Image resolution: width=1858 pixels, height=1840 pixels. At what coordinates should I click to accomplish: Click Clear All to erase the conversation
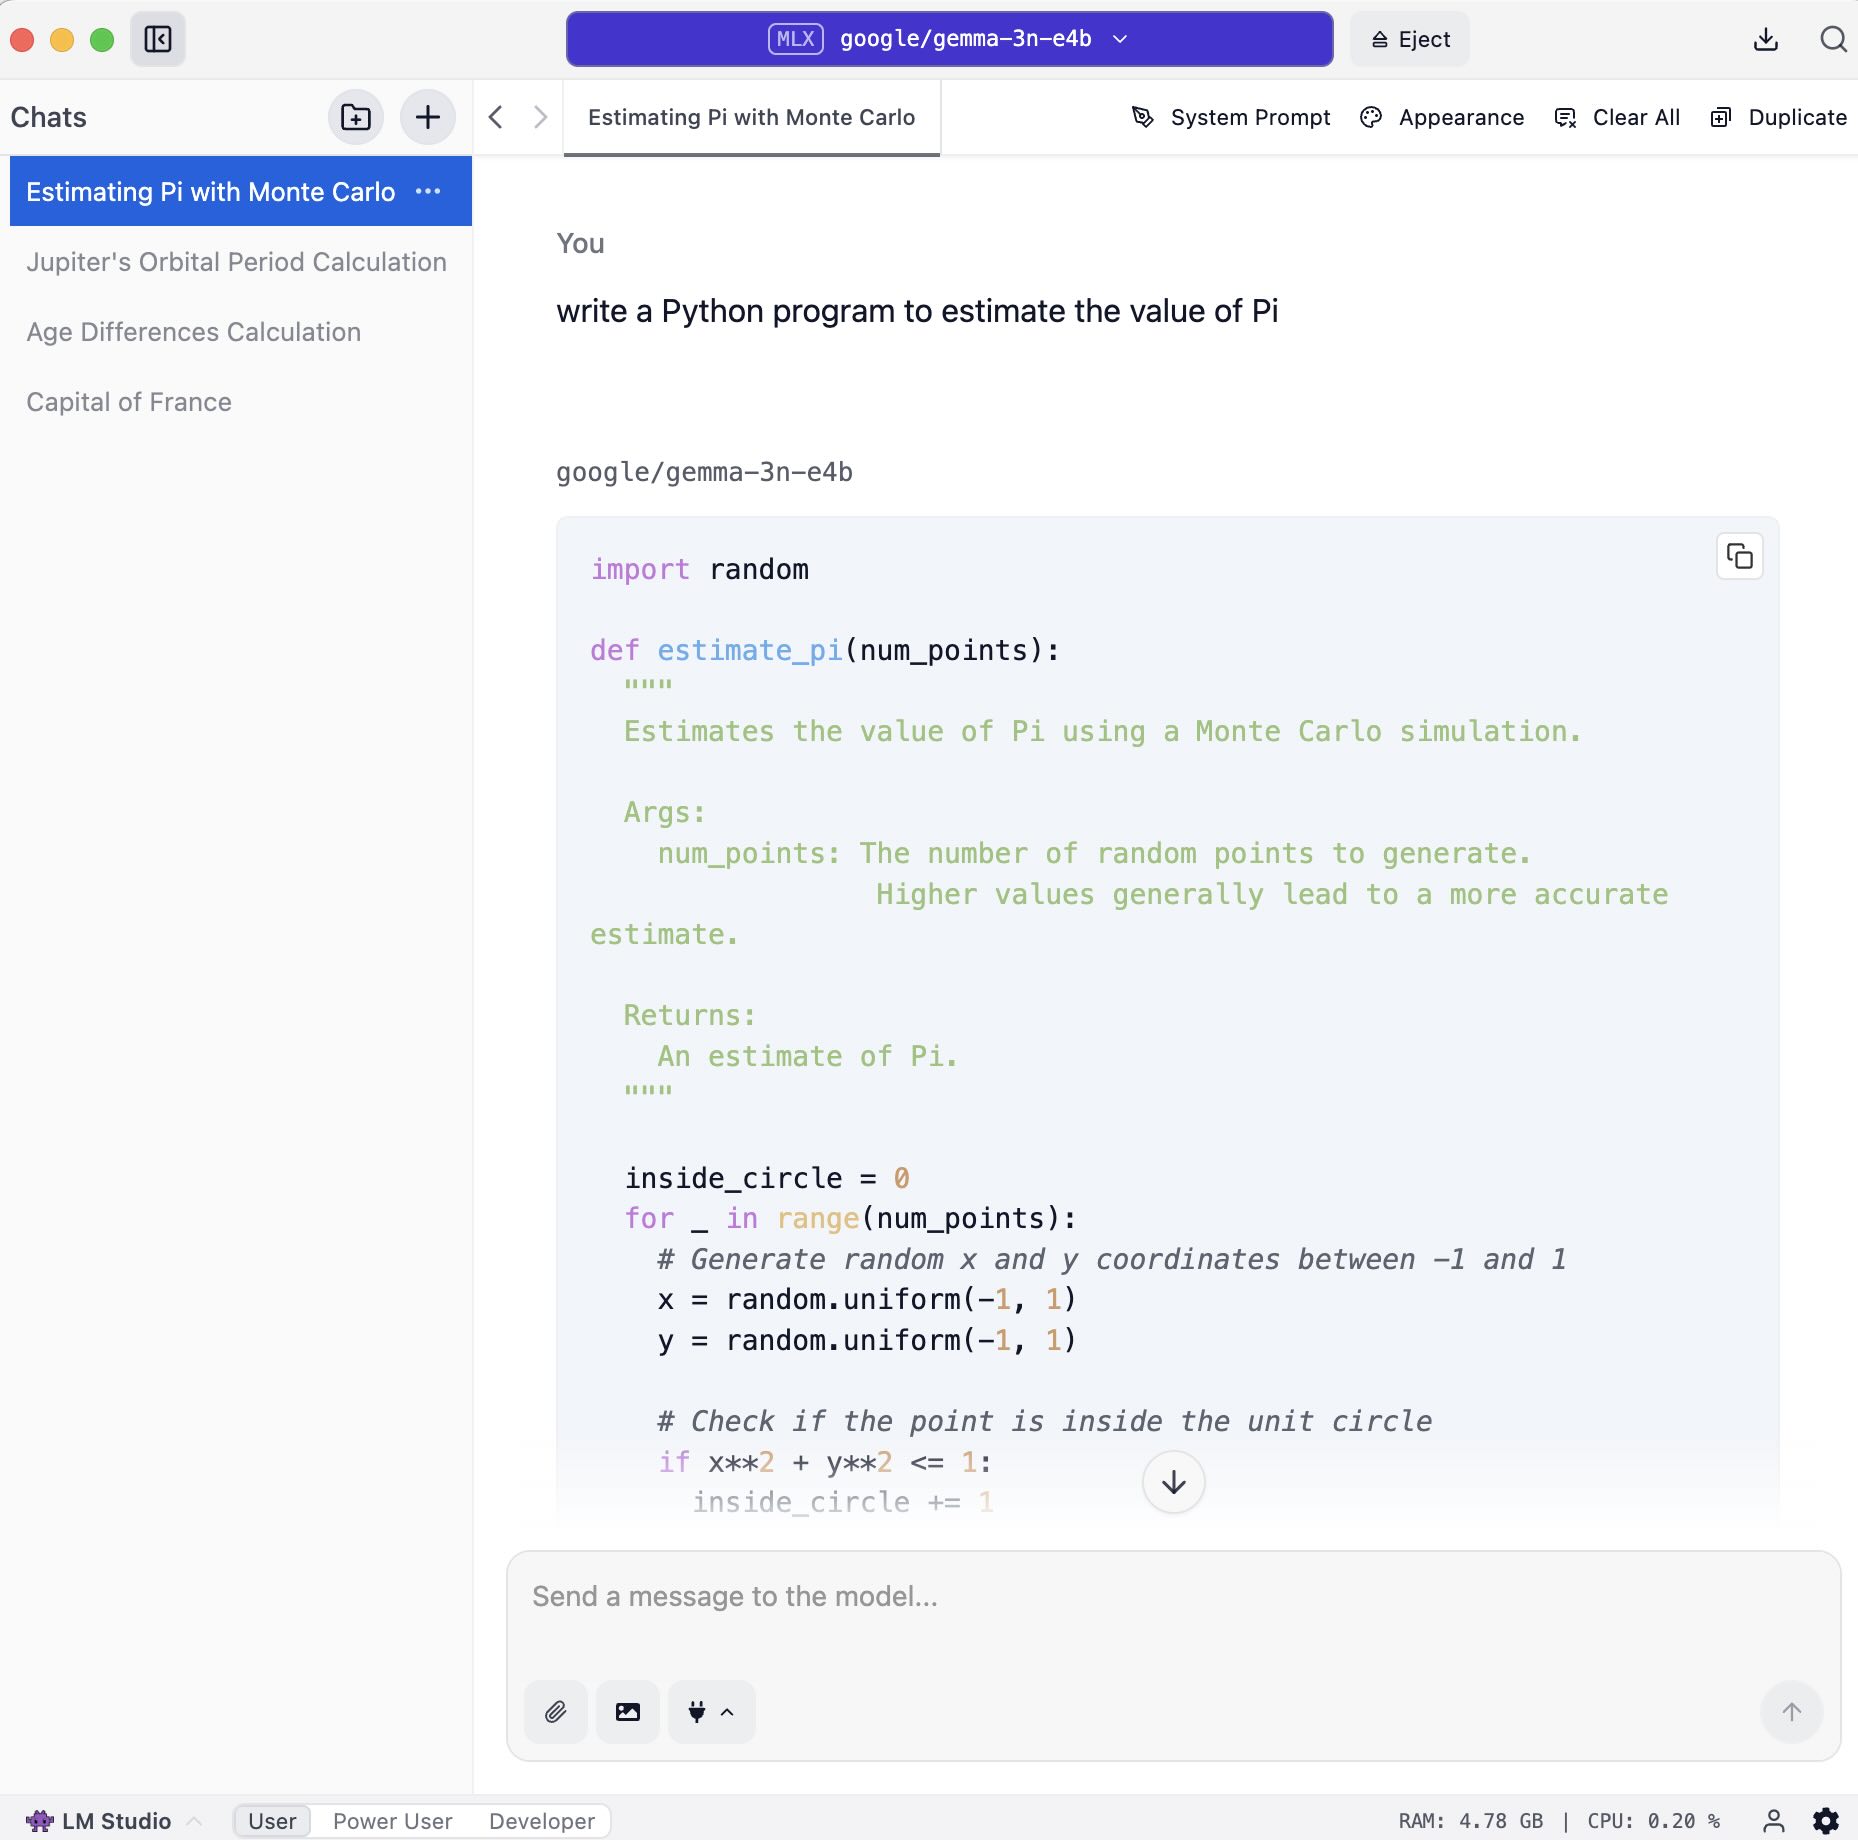pyautogui.click(x=1617, y=118)
